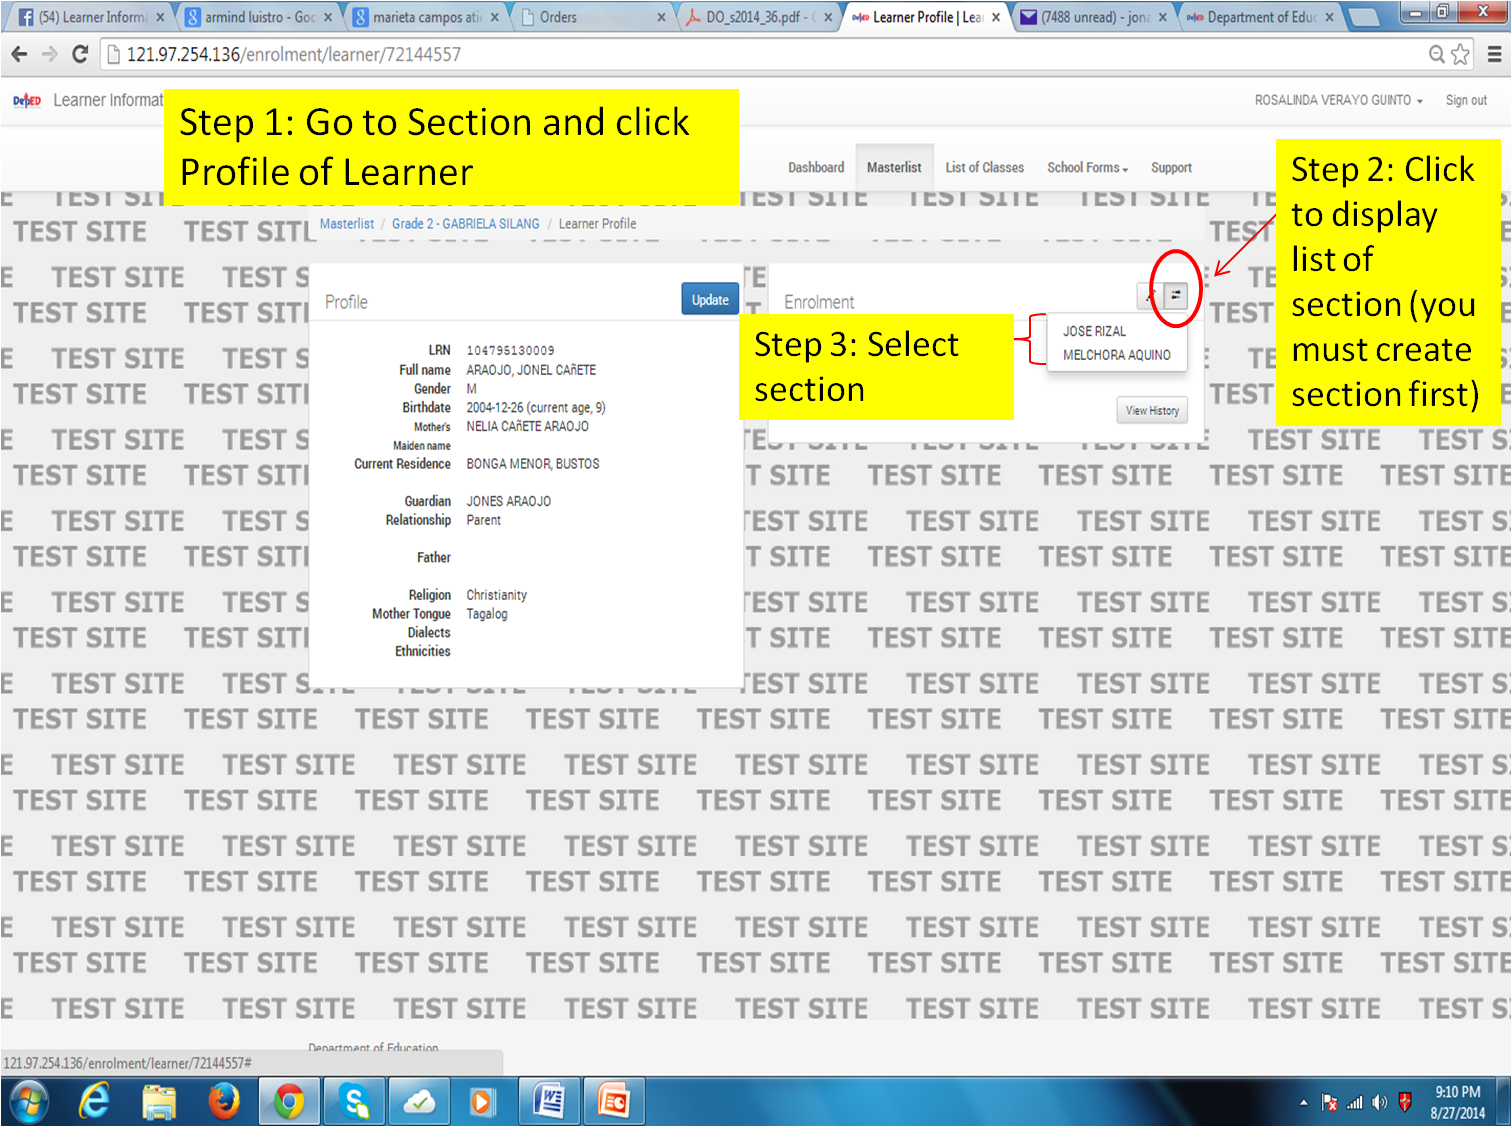Image resolution: width=1512 pixels, height=1127 pixels.
Task: Click the browser forward arrow
Action: (x=49, y=54)
